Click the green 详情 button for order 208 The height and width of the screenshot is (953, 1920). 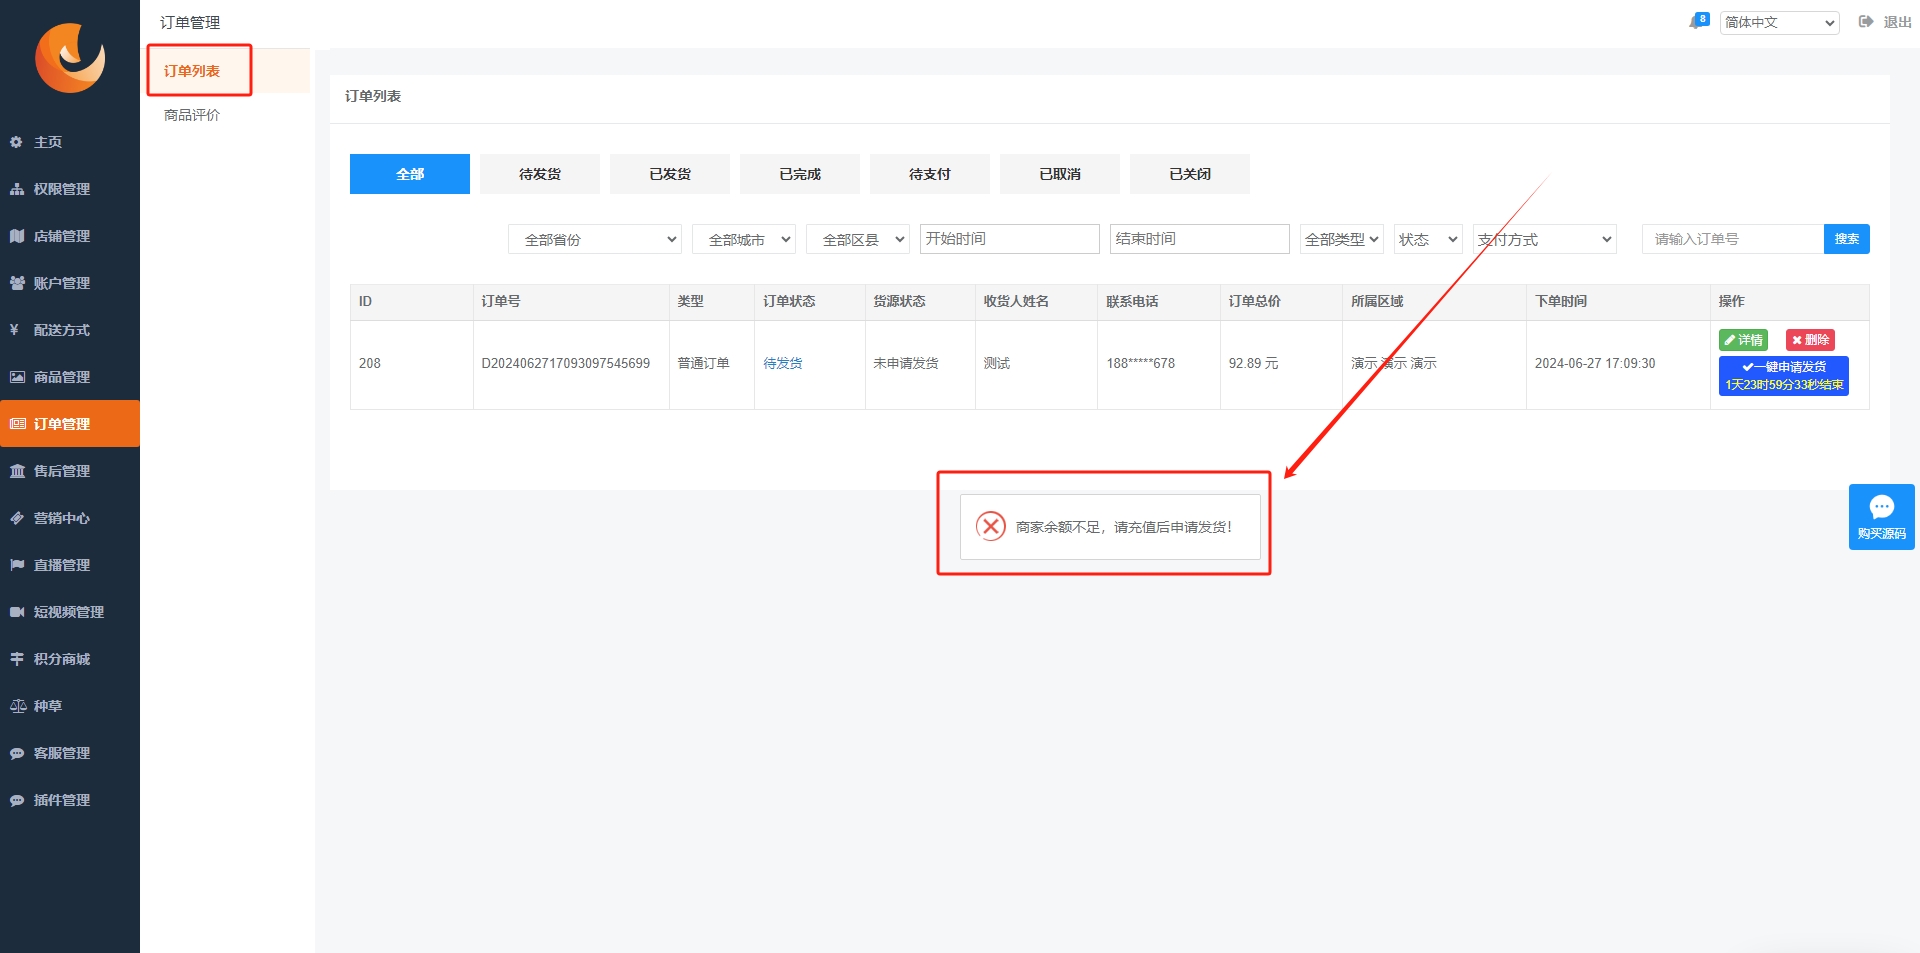click(x=1743, y=340)
